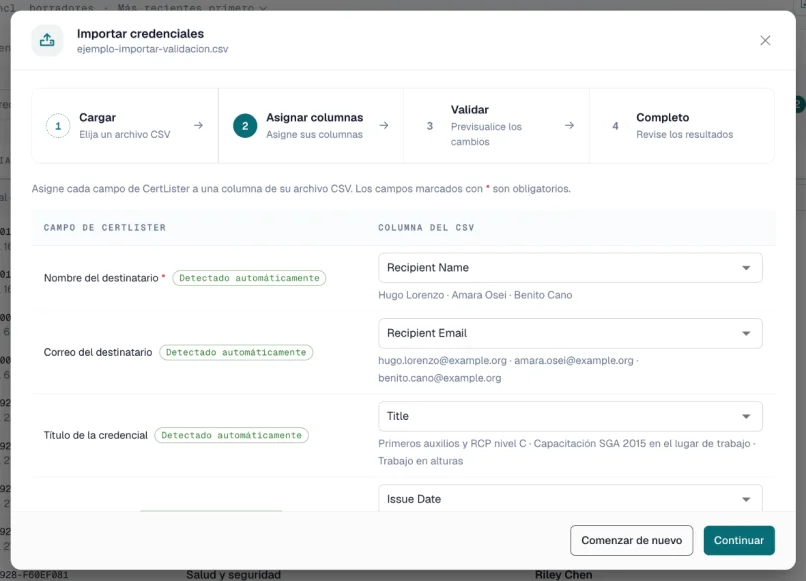
Task: Click the Correo del destinatario field label
Action: 98,353
